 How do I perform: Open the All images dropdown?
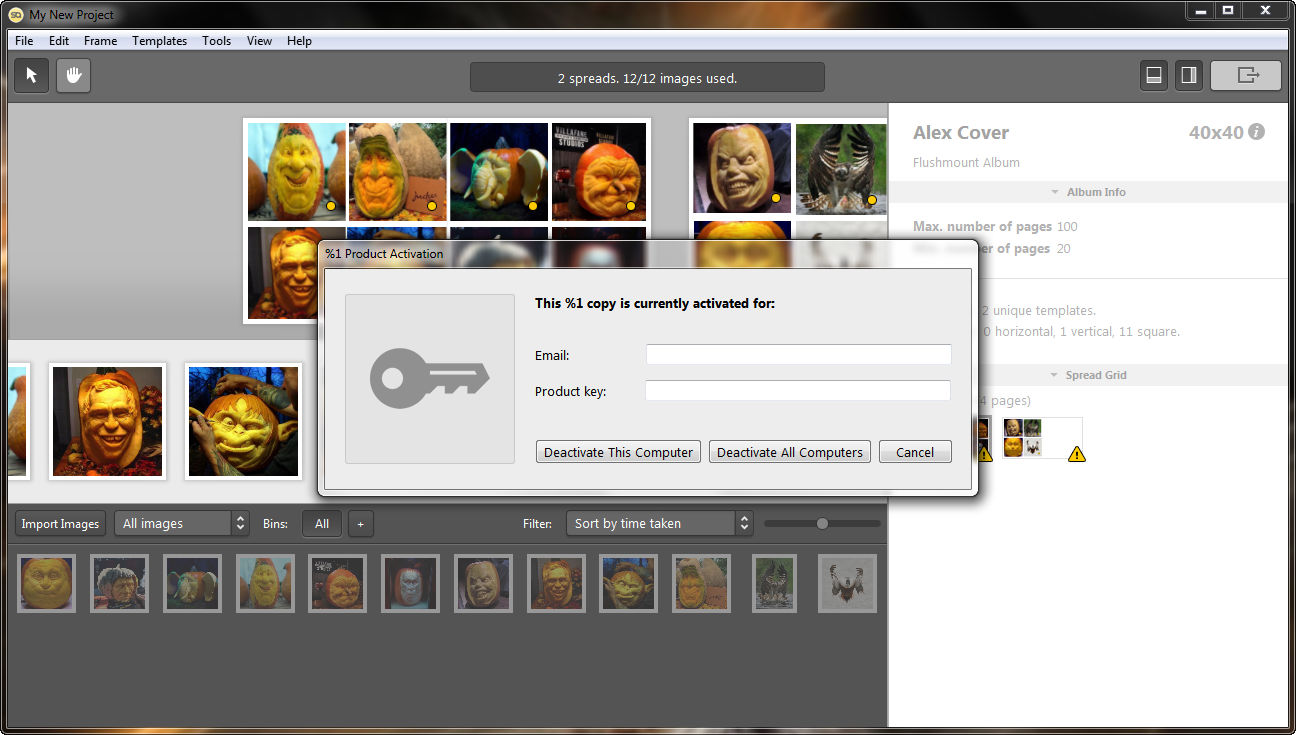click(x=181, y=523)
